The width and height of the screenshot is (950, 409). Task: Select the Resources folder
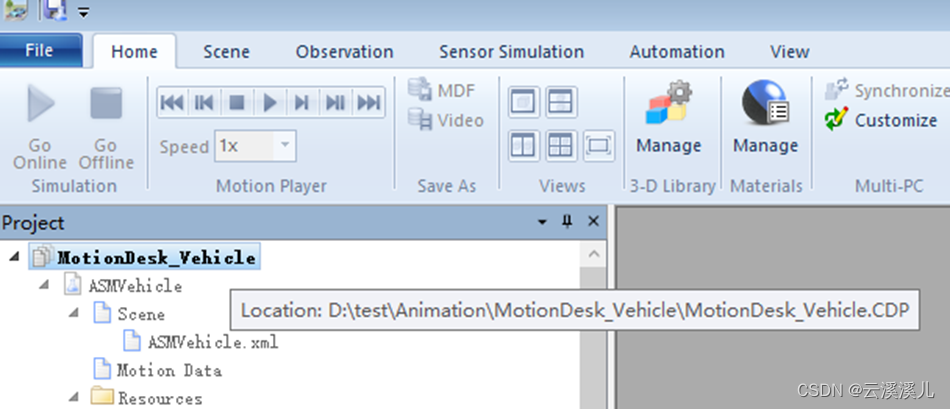(x=147, y=398)
